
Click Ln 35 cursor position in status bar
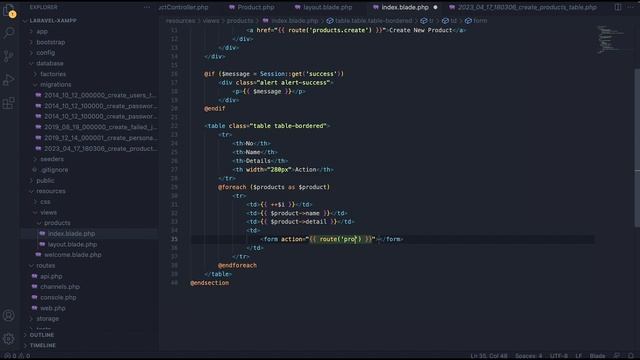tap(489, 356)
